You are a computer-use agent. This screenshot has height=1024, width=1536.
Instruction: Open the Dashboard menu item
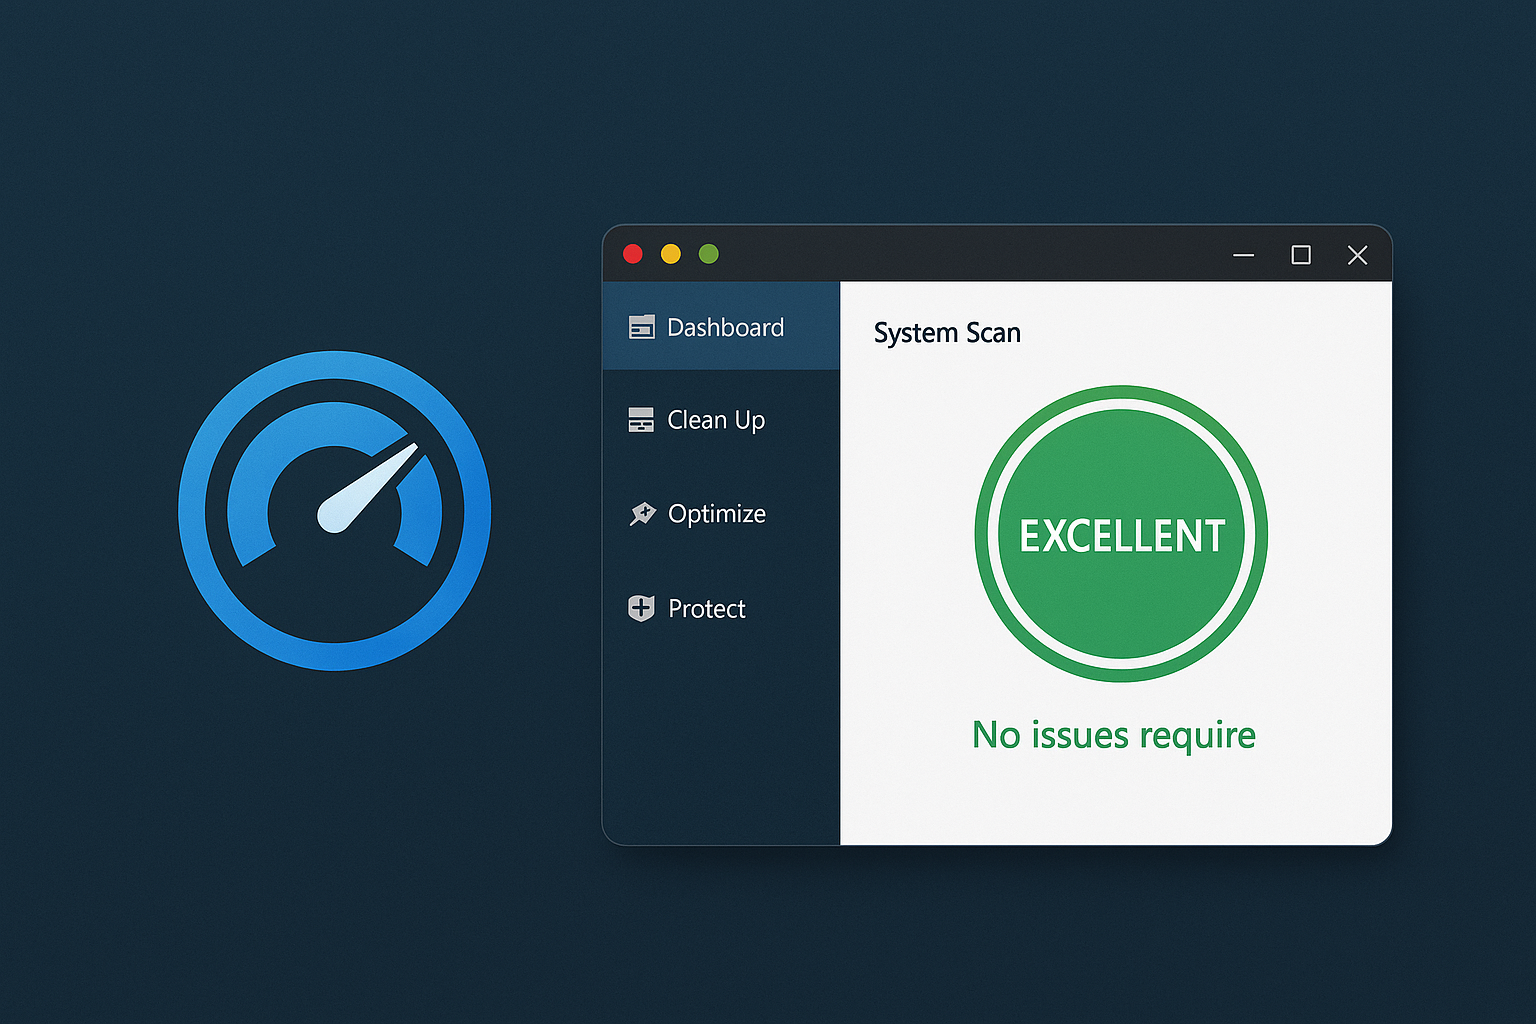[725, 327]
